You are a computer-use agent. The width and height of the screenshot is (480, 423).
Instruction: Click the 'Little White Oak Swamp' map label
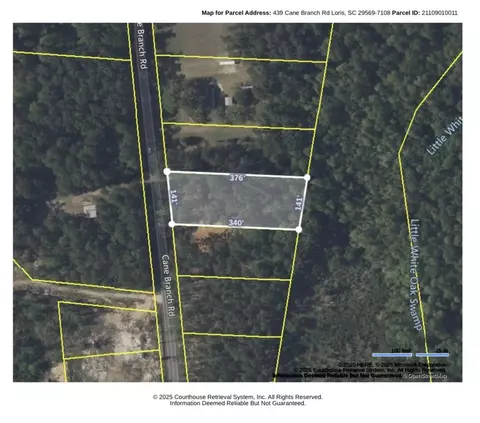pyautogui.click(x=416, y=275)
